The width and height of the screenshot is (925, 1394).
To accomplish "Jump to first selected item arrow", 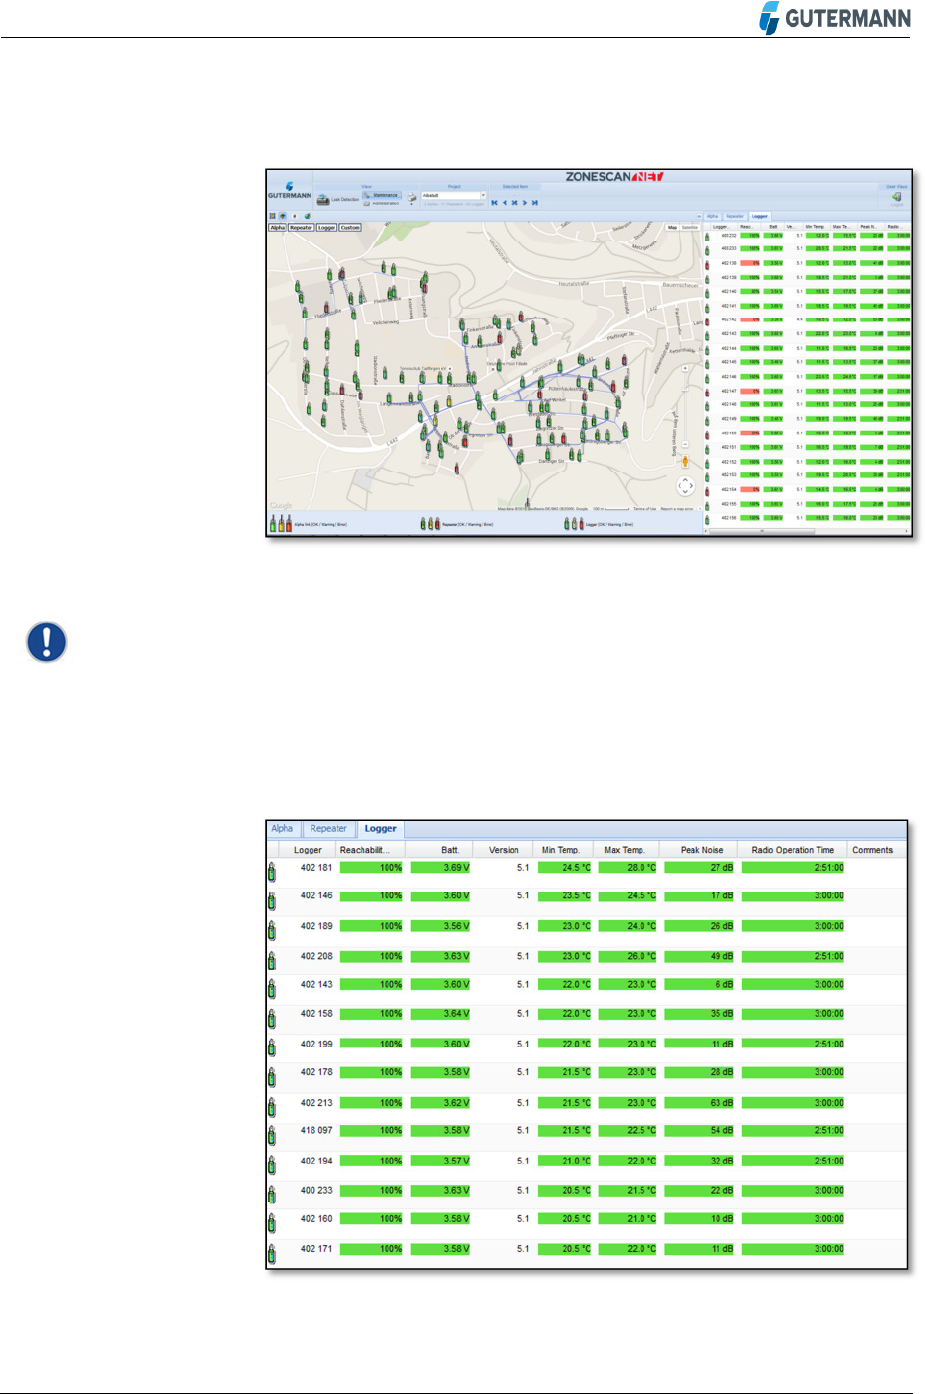I will click(x=494, y=203).
